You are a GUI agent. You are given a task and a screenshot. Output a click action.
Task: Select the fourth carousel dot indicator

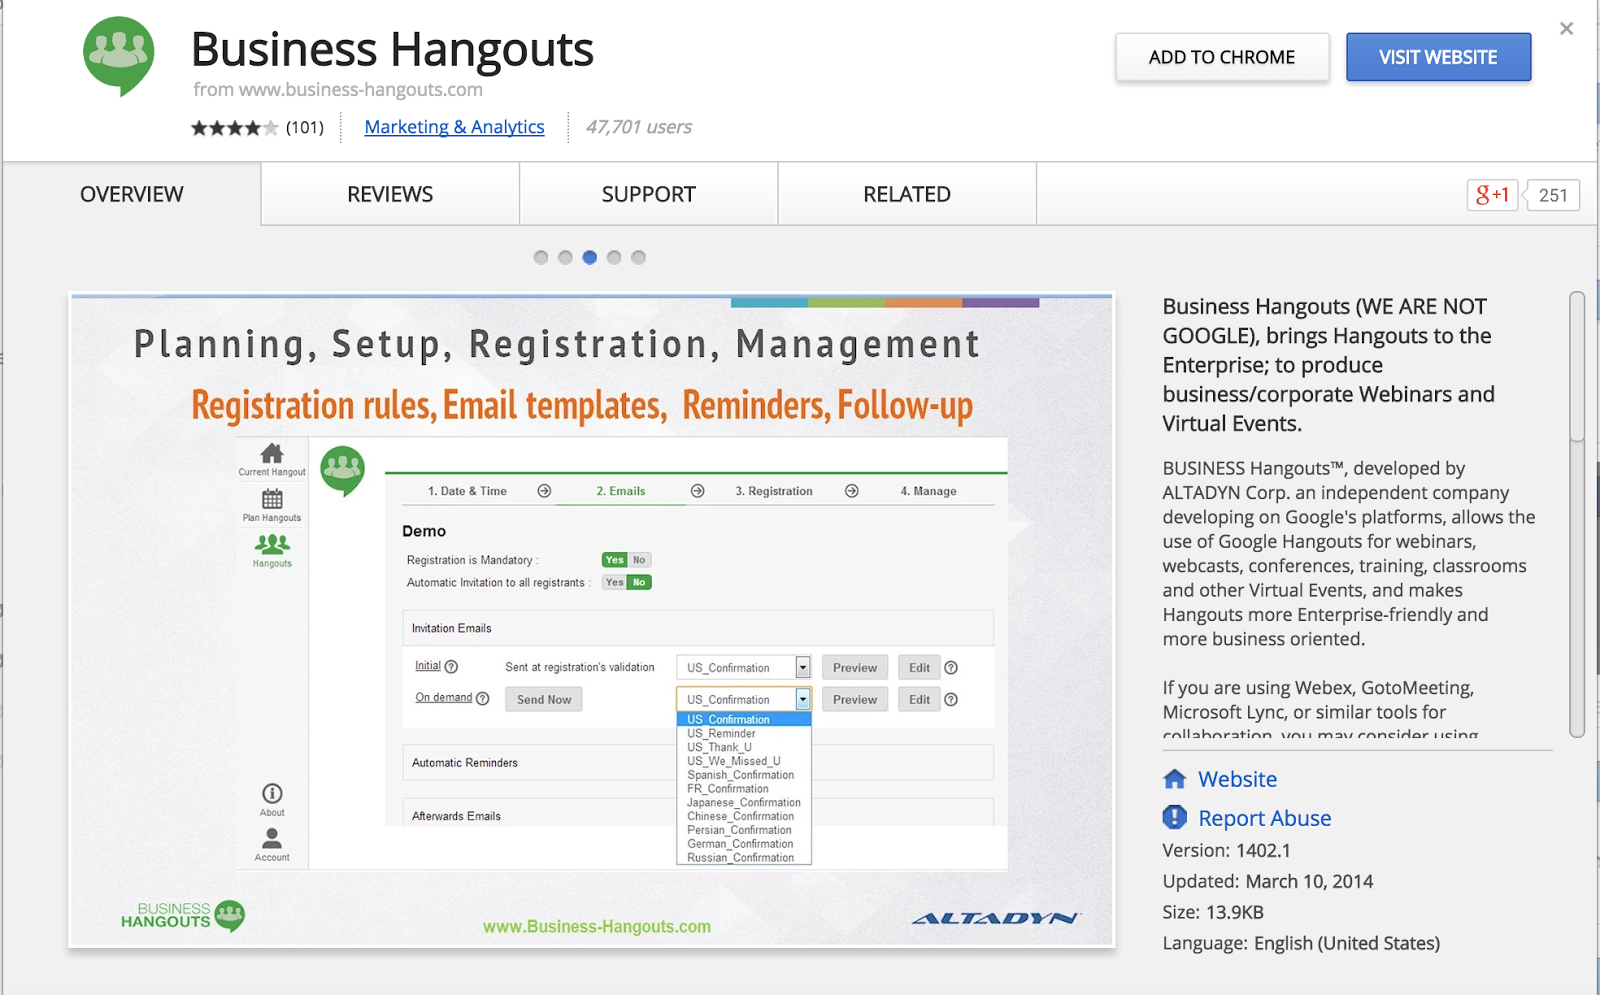[x=614, y=257]
